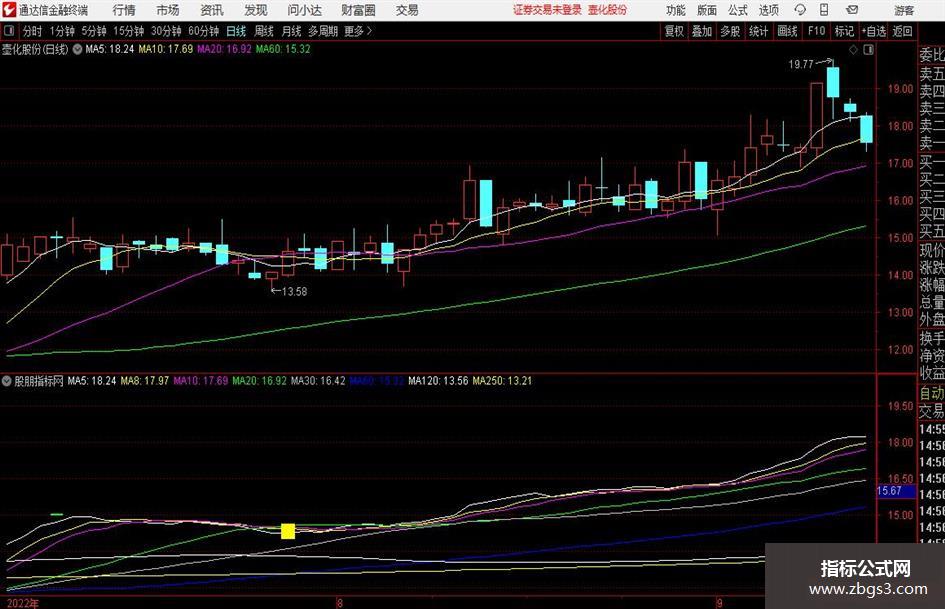This screenshot has height=609, width=945.
Task: Click the purple MA20: 16.92 main chart label
Action: pyautogui.click(x=224, y=49)
